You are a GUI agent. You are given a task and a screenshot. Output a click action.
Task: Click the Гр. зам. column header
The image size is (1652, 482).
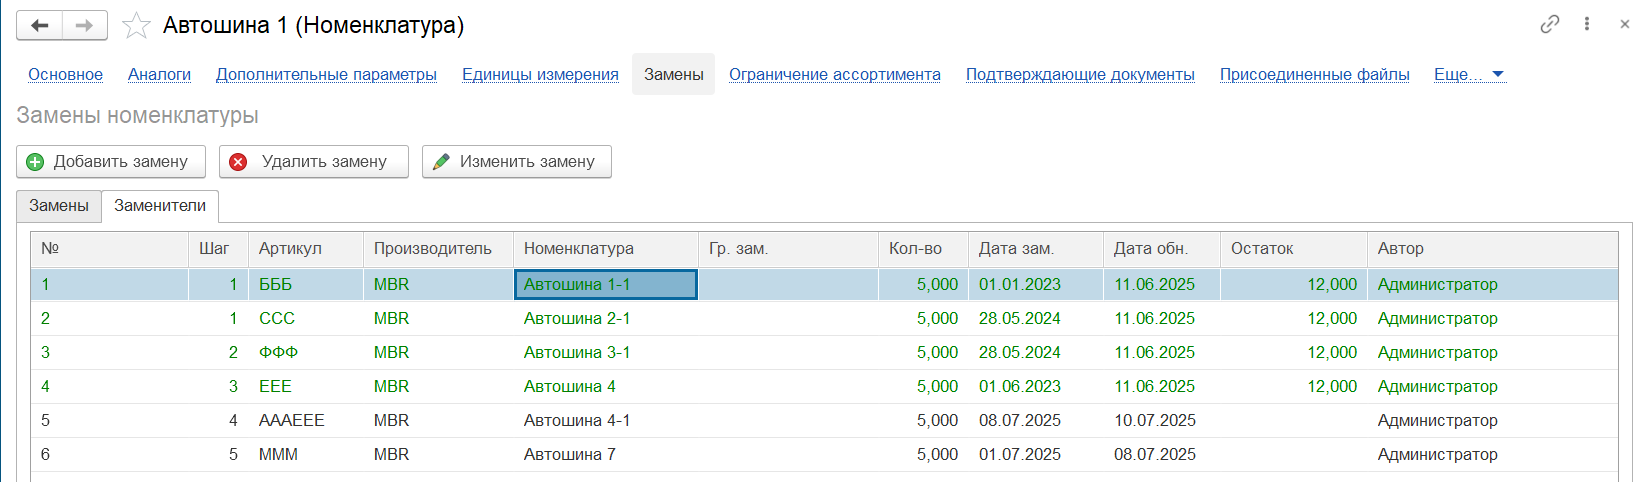(788, 248)
